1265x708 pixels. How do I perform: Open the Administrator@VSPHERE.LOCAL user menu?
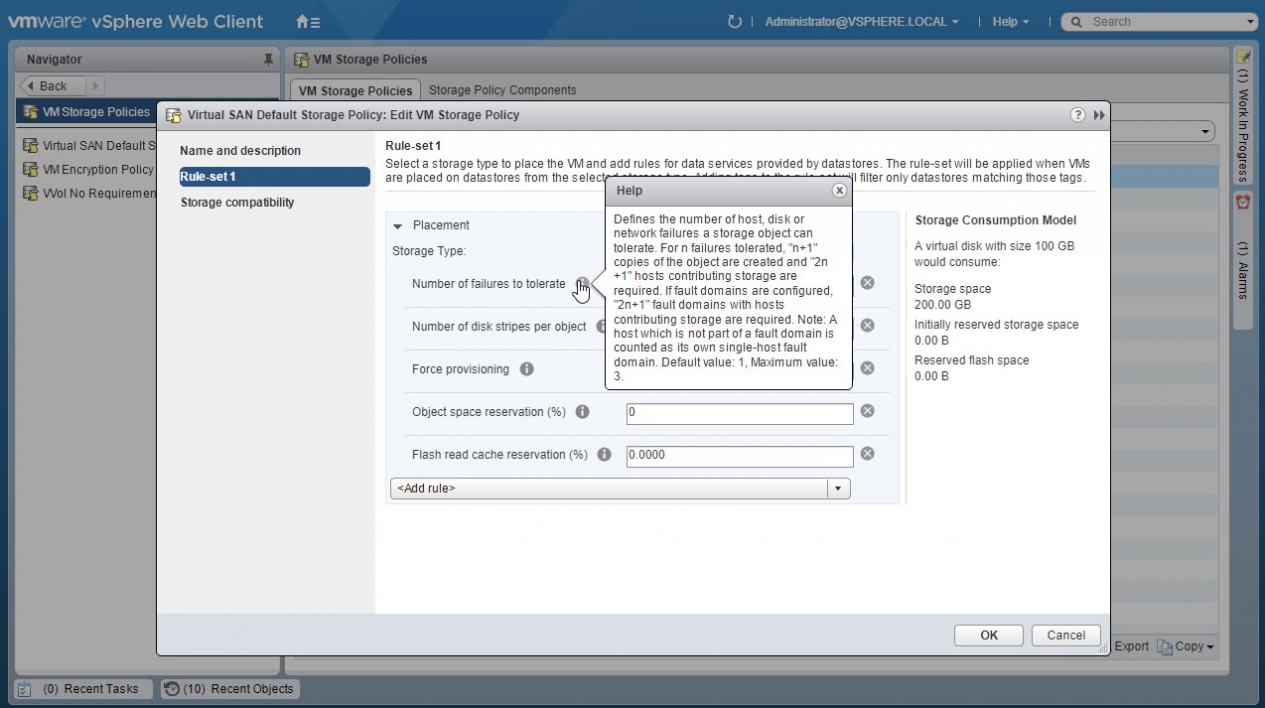(861, 22)
